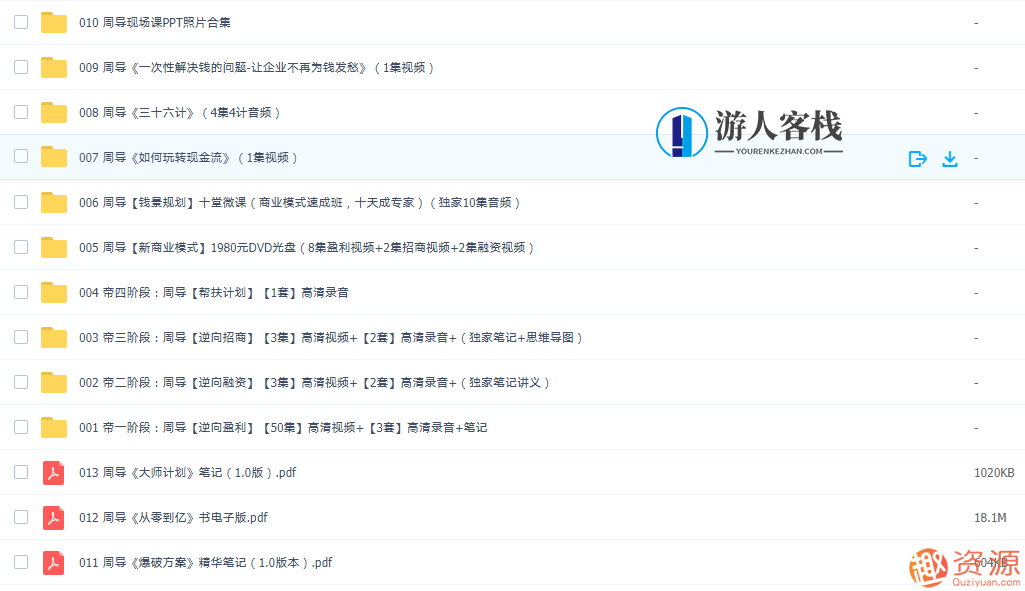Share folder 007 using the share icon

917,158
